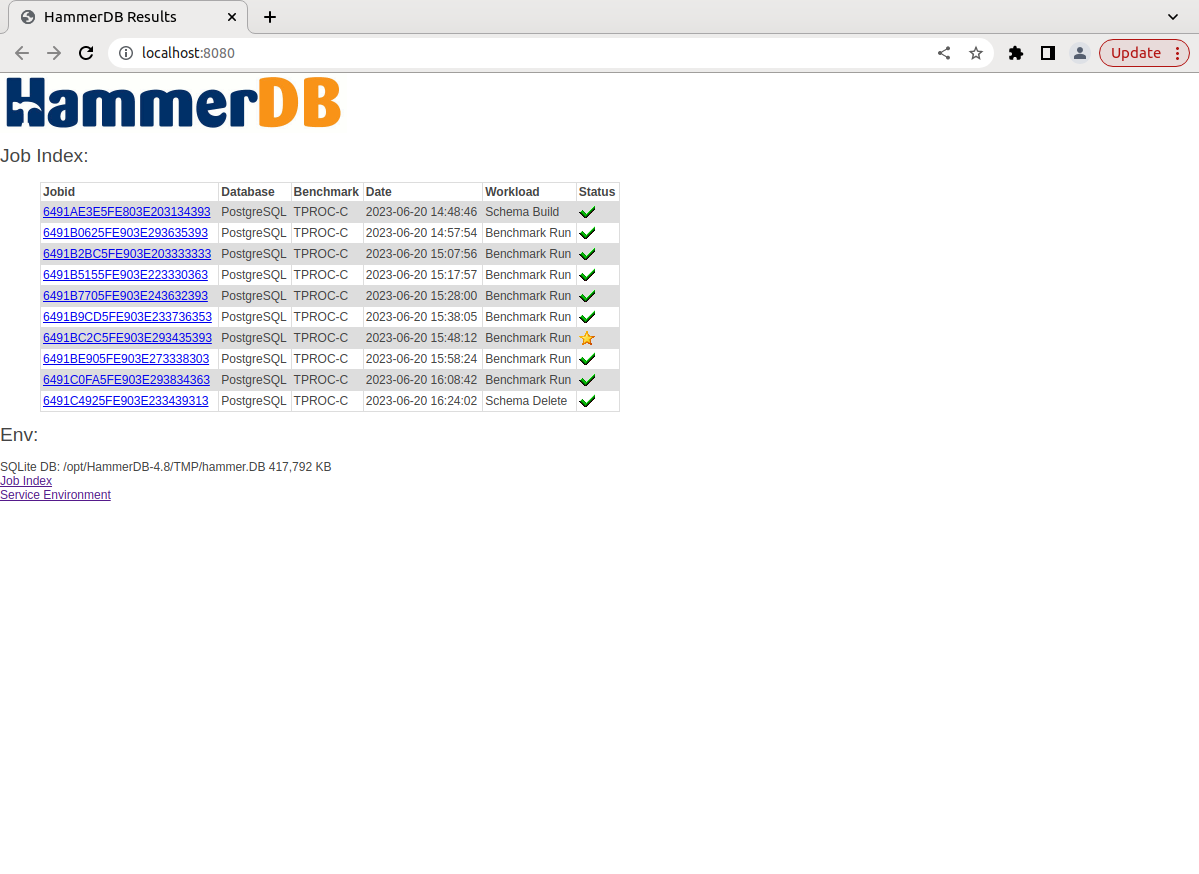Click the Status column header
The image size is (1199, 874).
[x=597, y=192]
